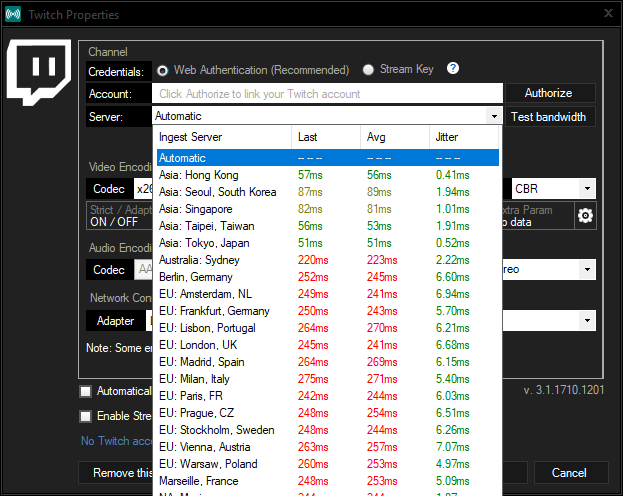Click the Twitch logo icon
This screenshot has width=623, height=496.
39,72
